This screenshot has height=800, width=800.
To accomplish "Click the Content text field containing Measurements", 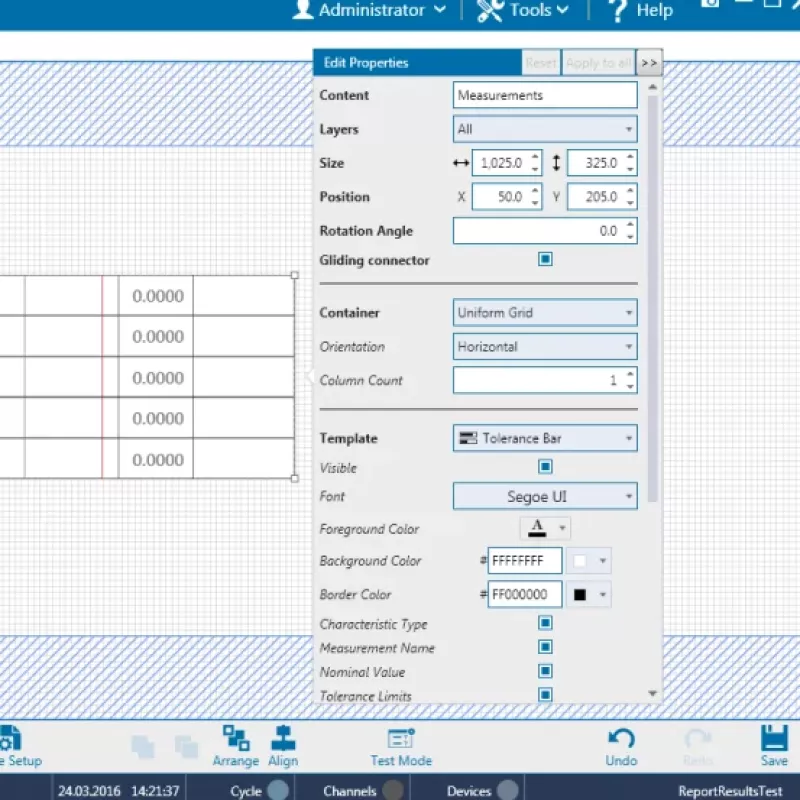I will tap(545, 96).
